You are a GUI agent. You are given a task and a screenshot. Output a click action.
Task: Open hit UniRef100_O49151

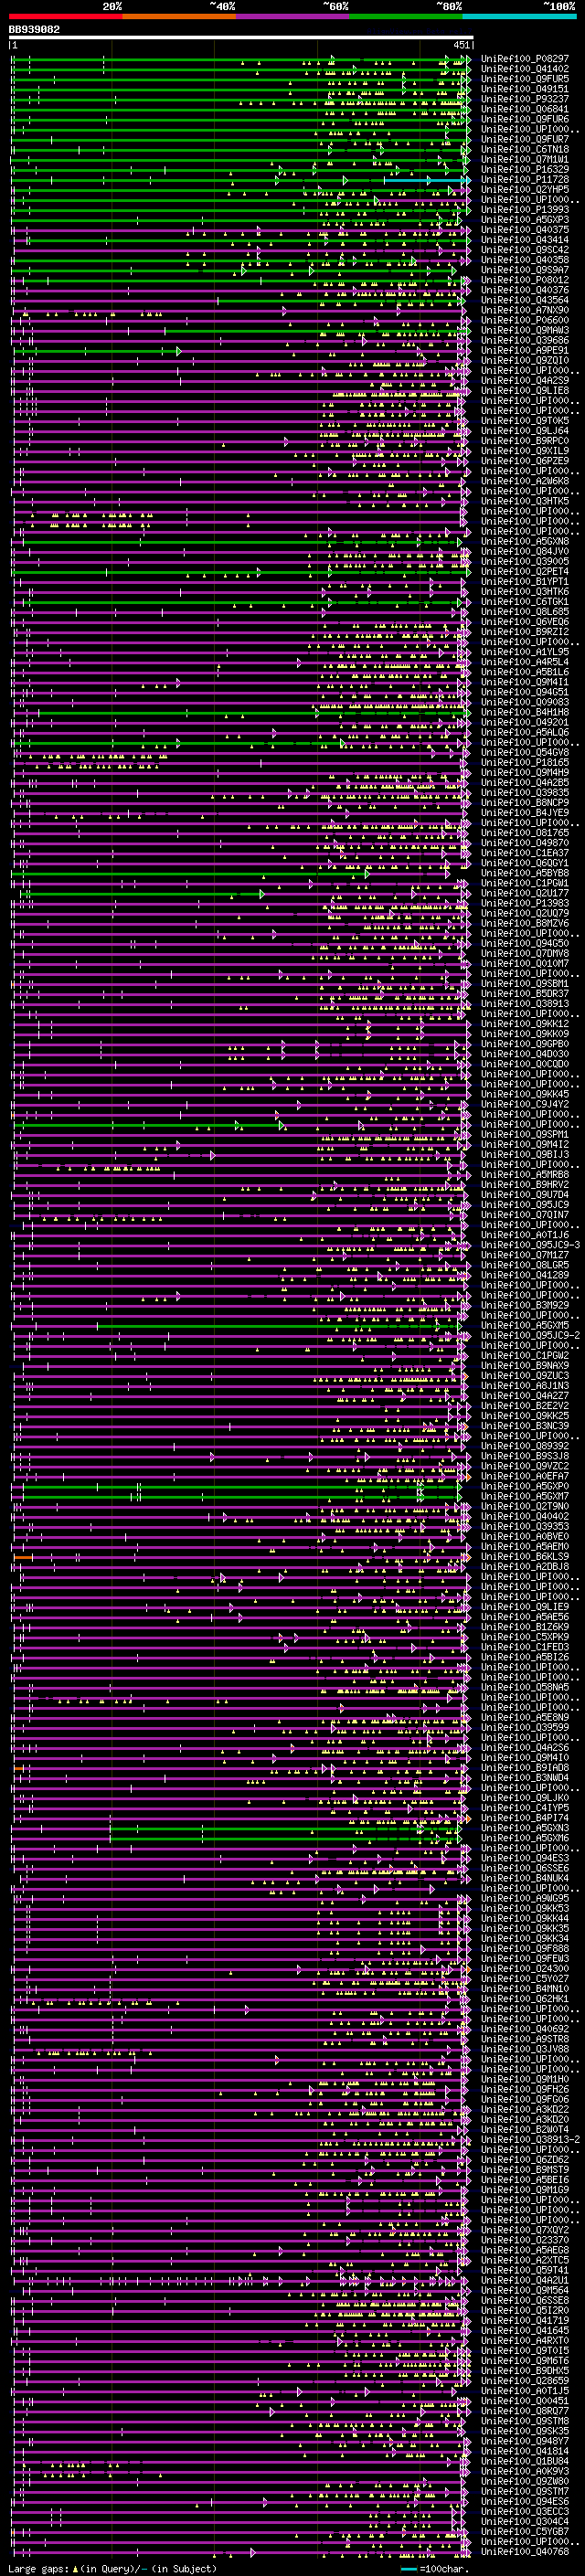[x=525, y=89]
